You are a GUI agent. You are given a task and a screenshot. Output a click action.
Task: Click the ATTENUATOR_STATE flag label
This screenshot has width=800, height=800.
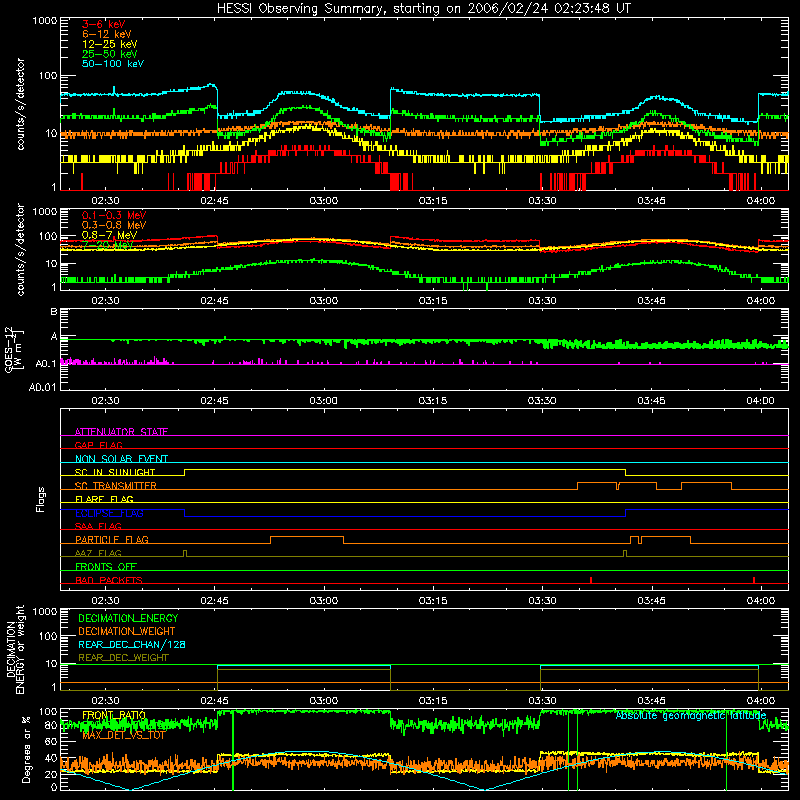121,432
